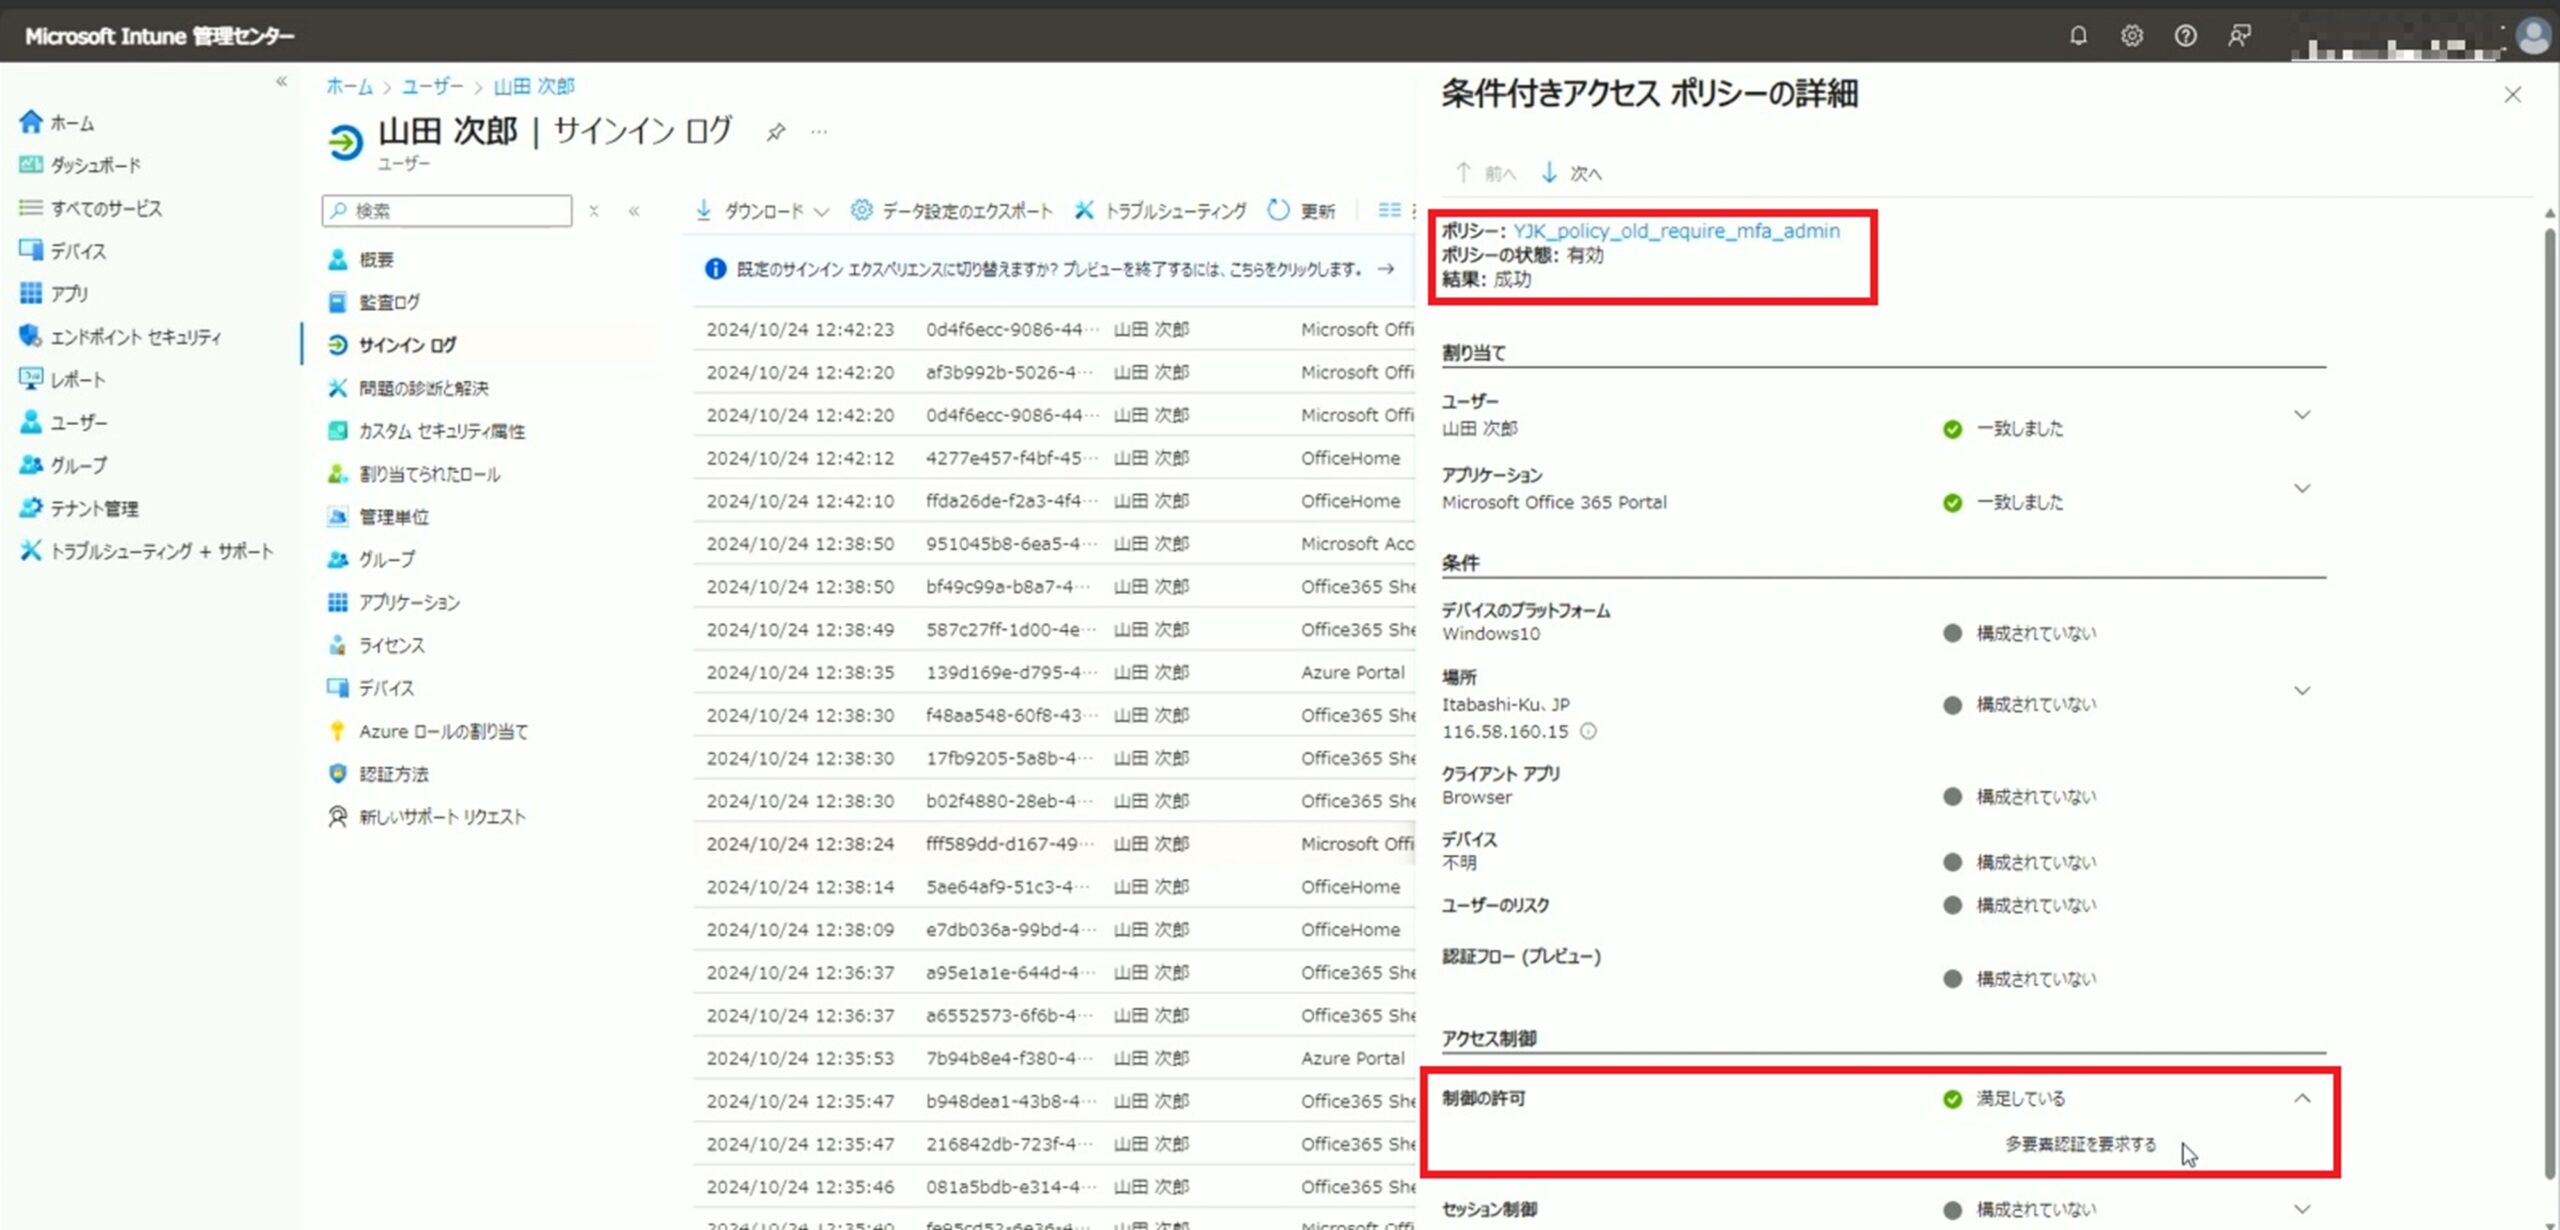The width and height of the screenshot is (2560, 1230).
Task: Click the ユーザー breadcrumb link
Action: pos(433,87)
